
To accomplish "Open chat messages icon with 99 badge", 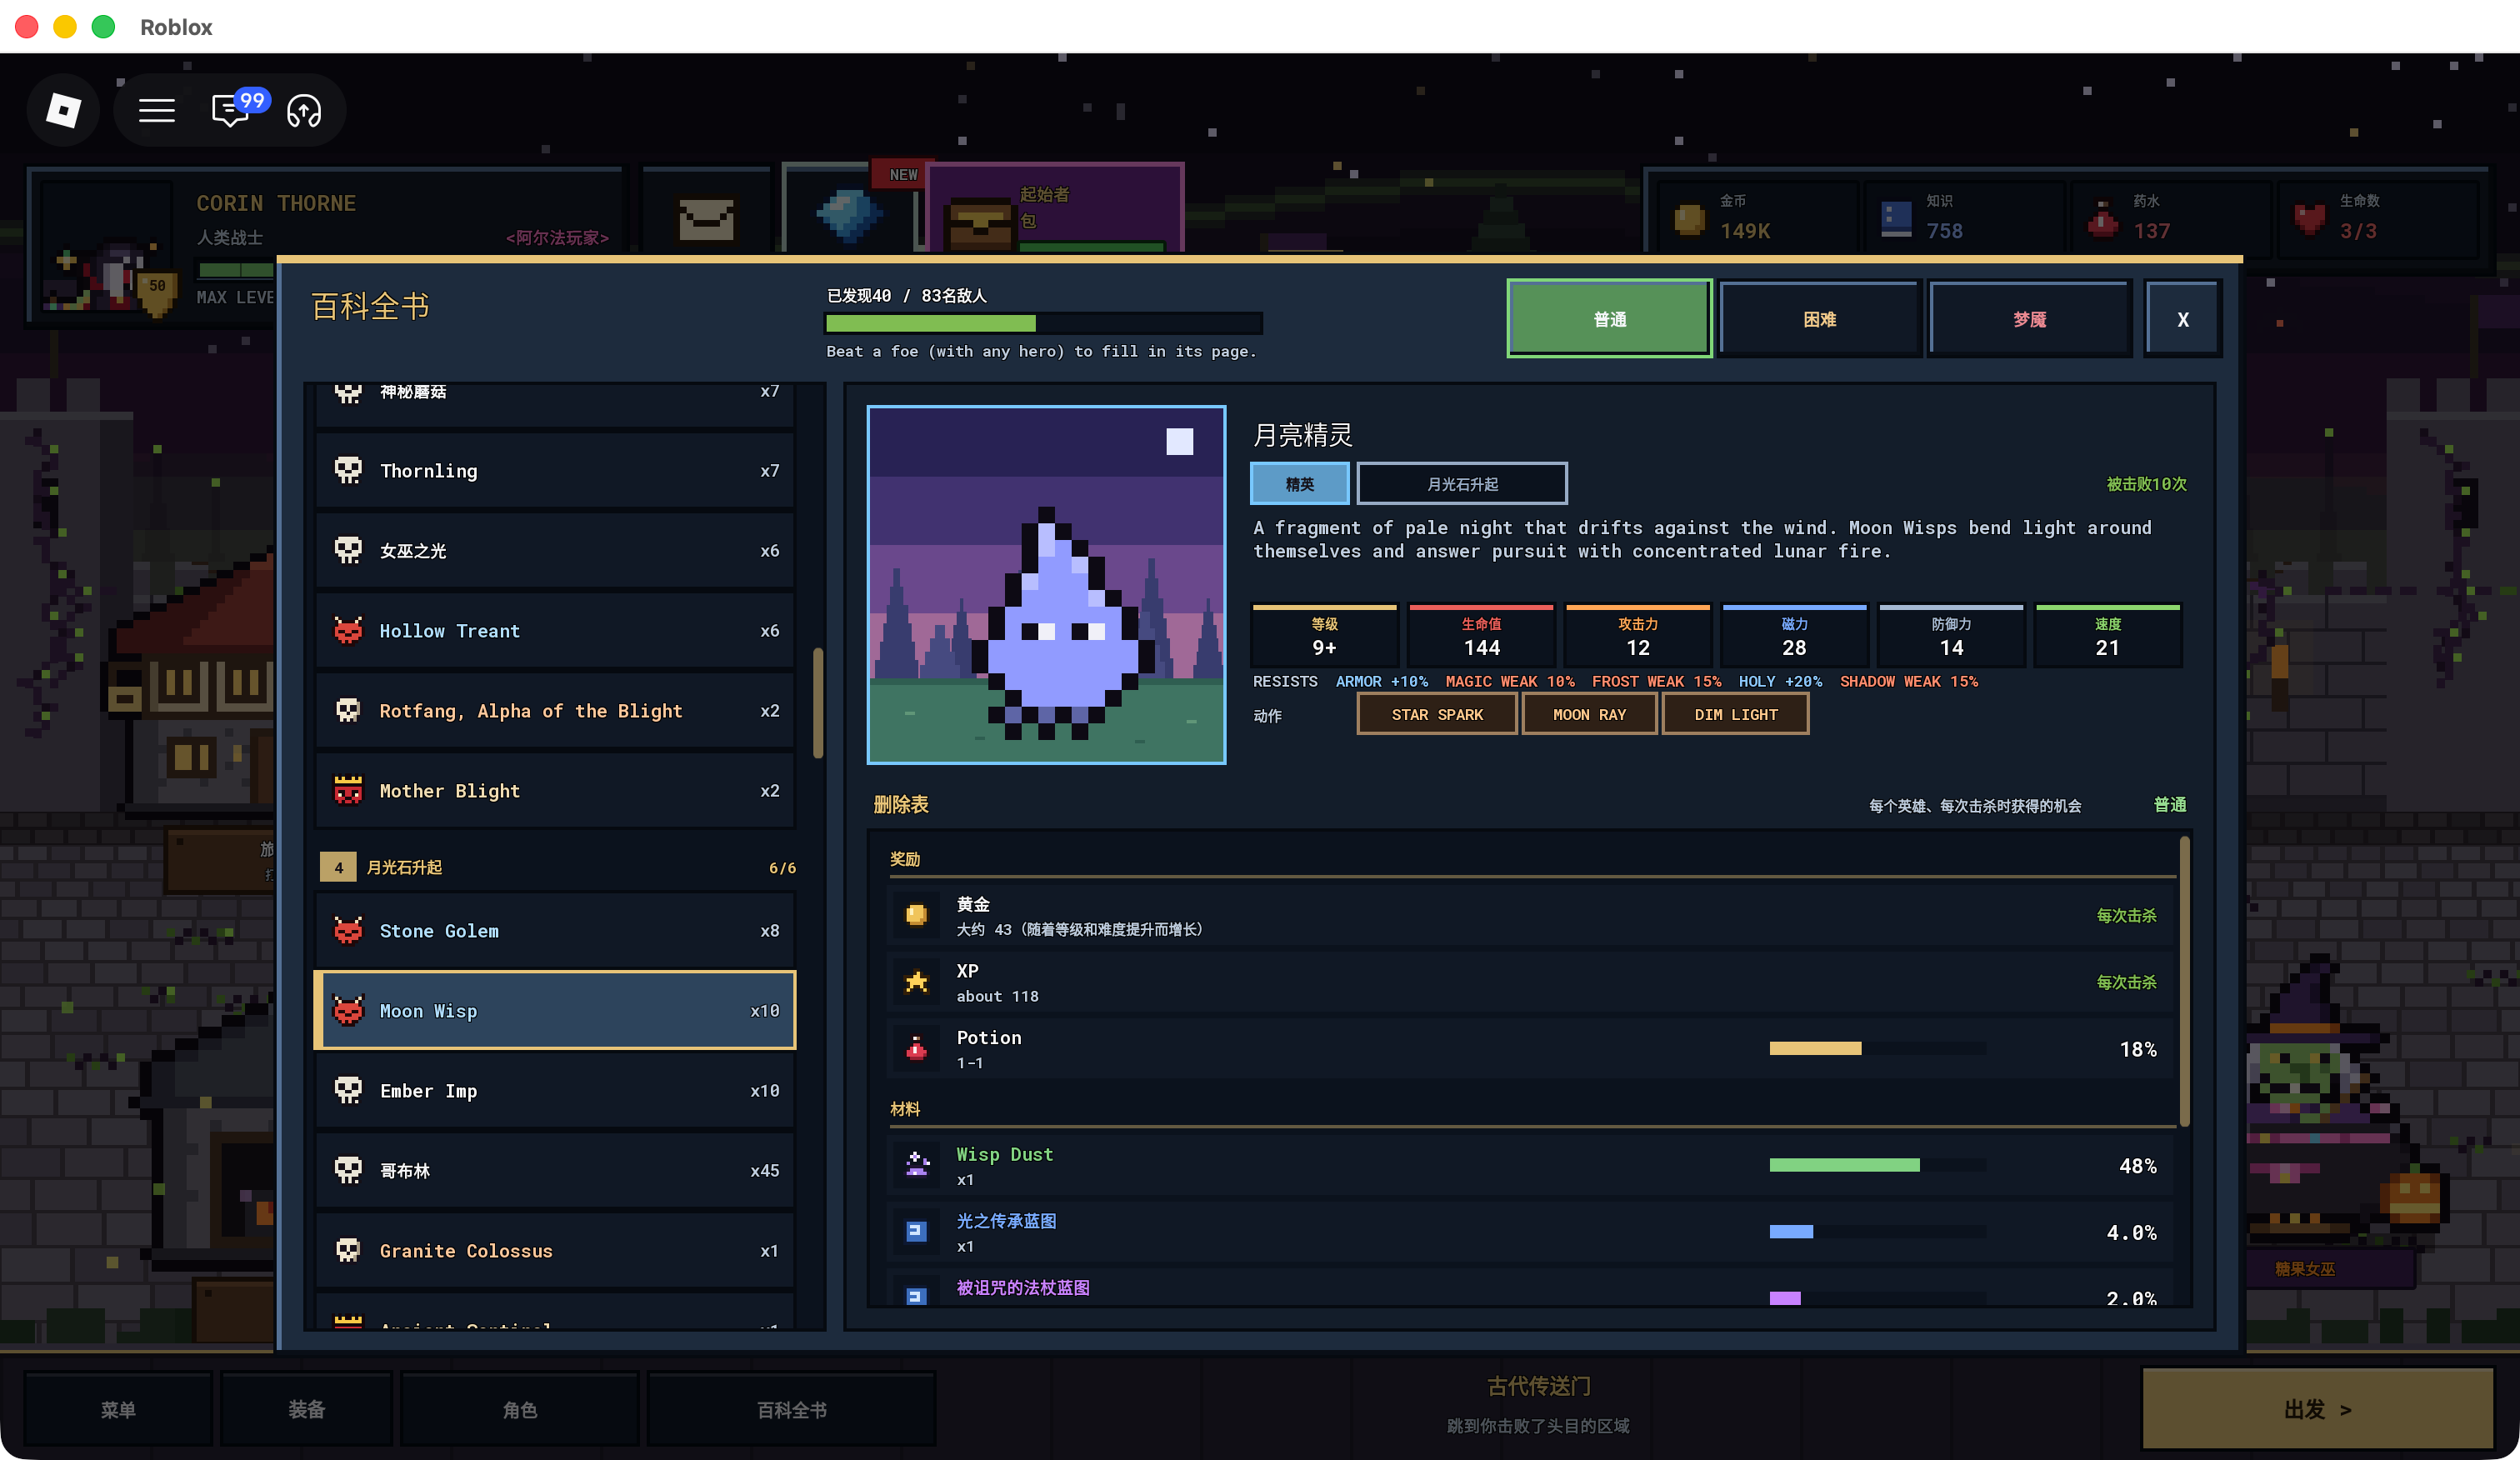I will (x=231, y=110).
